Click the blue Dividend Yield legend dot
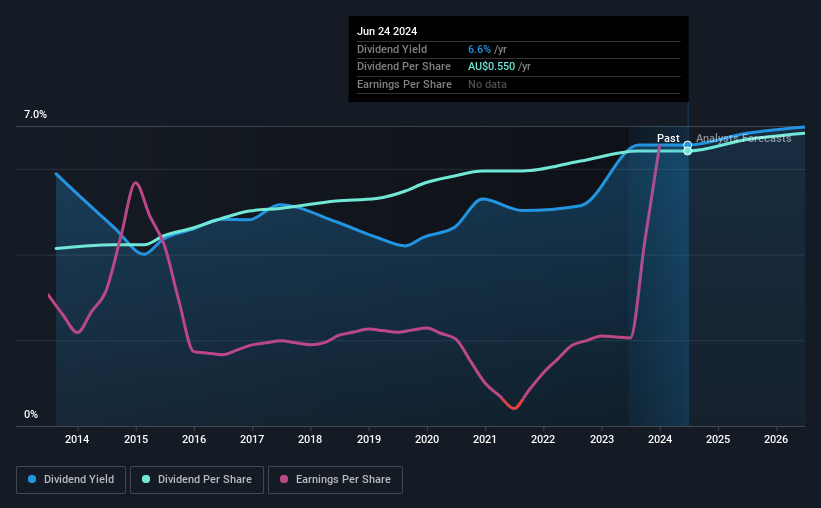The image size is (821, 508). click(x=32, y=479)
